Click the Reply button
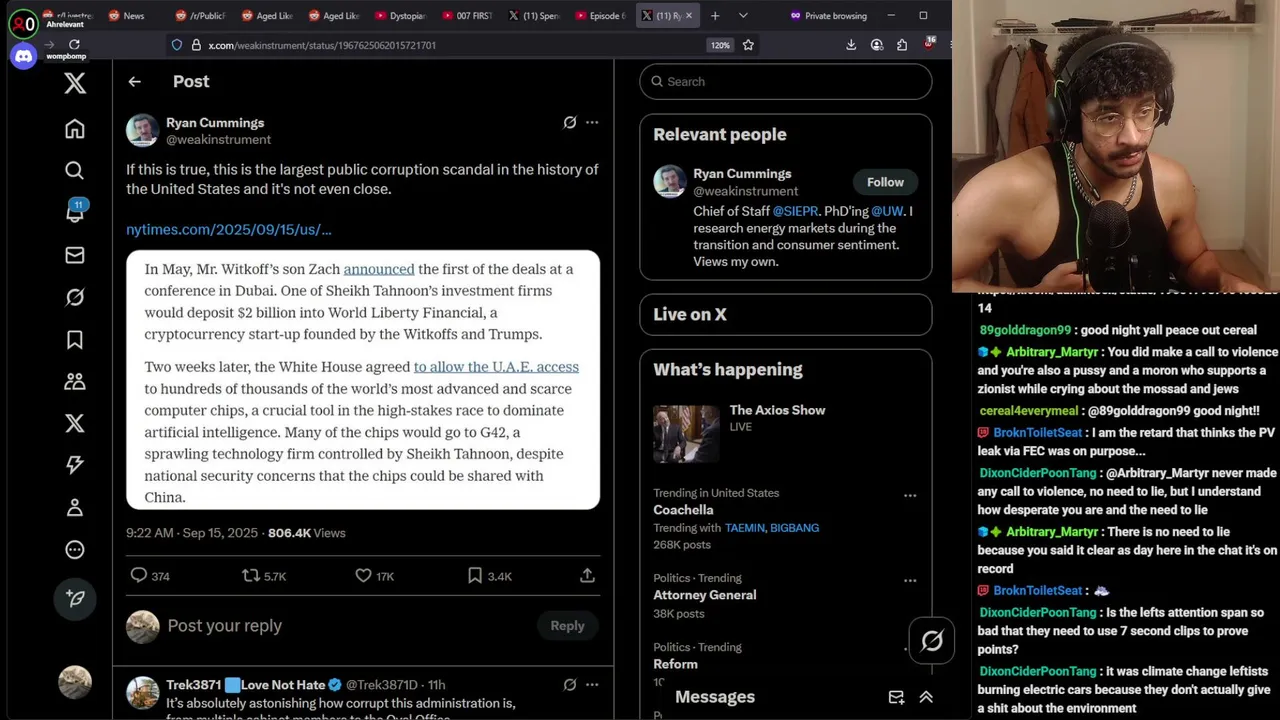The width and height of the screenshot is (1280, 720). coord(567,626)
